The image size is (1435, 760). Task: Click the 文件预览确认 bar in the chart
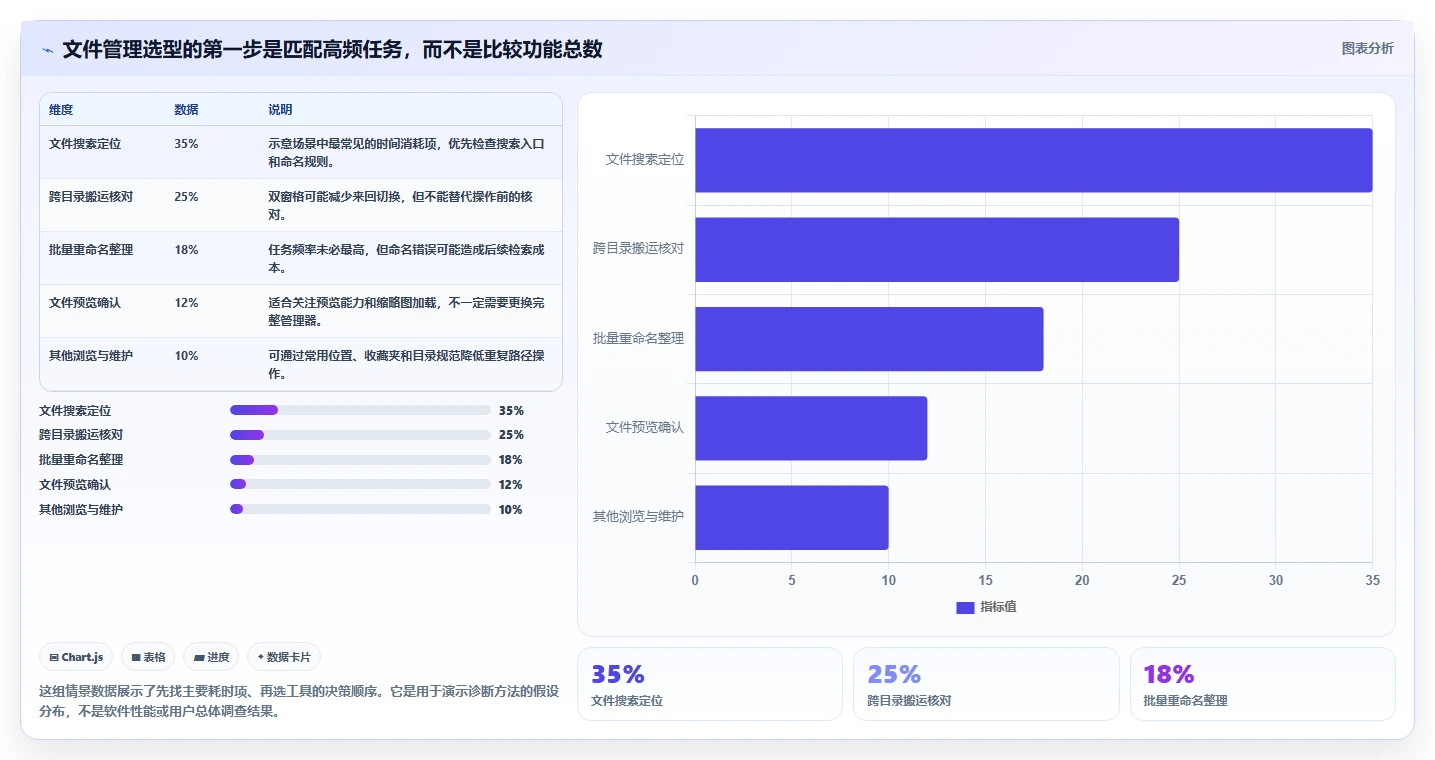click(x=811, y=428)
